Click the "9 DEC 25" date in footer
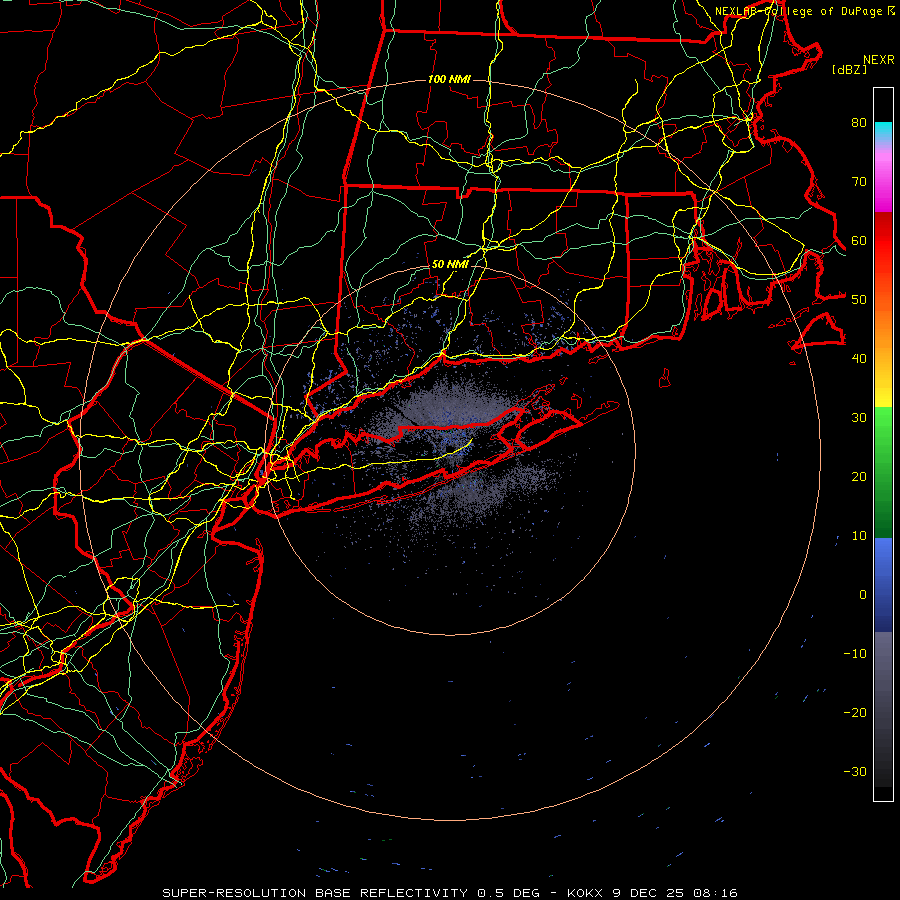The image size is (900, 900). click(648, 893)
